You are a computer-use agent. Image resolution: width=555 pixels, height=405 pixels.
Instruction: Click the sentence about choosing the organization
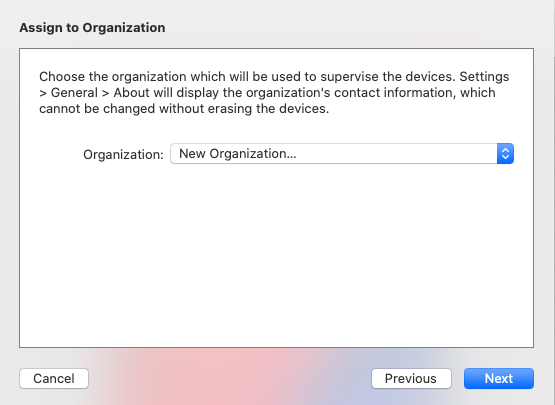click(247, 76)
